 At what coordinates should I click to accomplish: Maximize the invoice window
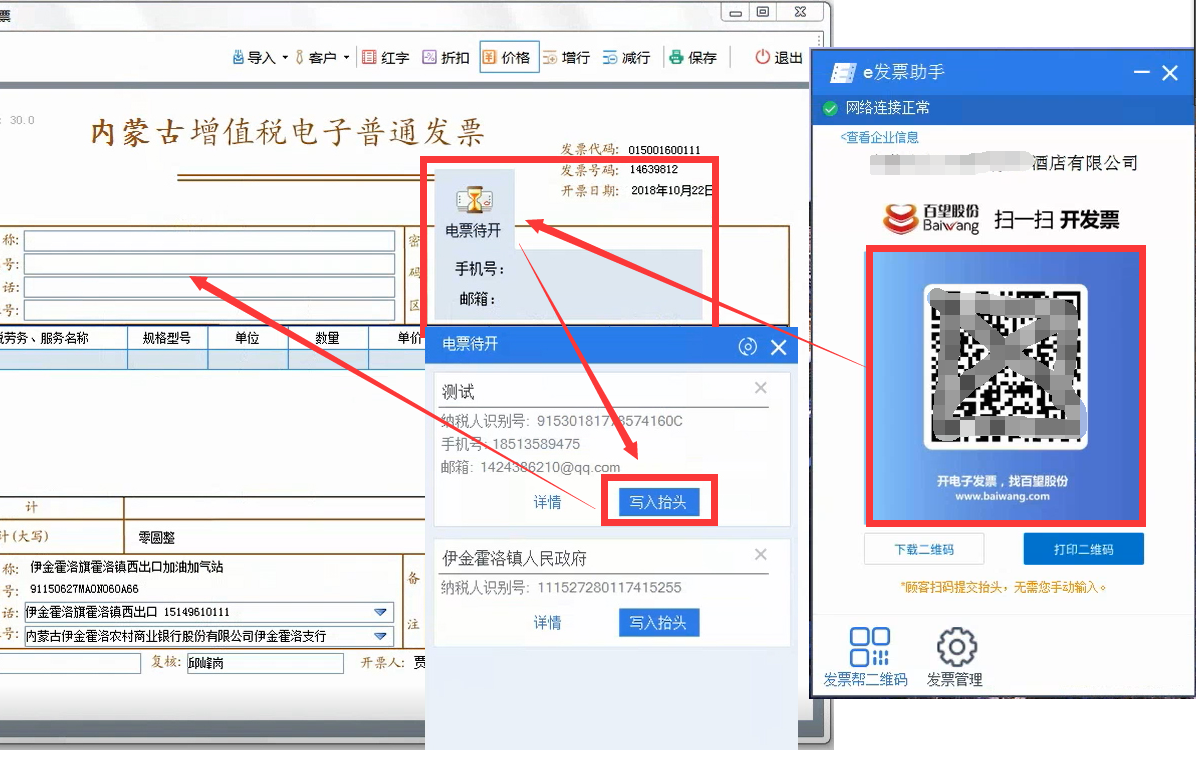point(763,11)
